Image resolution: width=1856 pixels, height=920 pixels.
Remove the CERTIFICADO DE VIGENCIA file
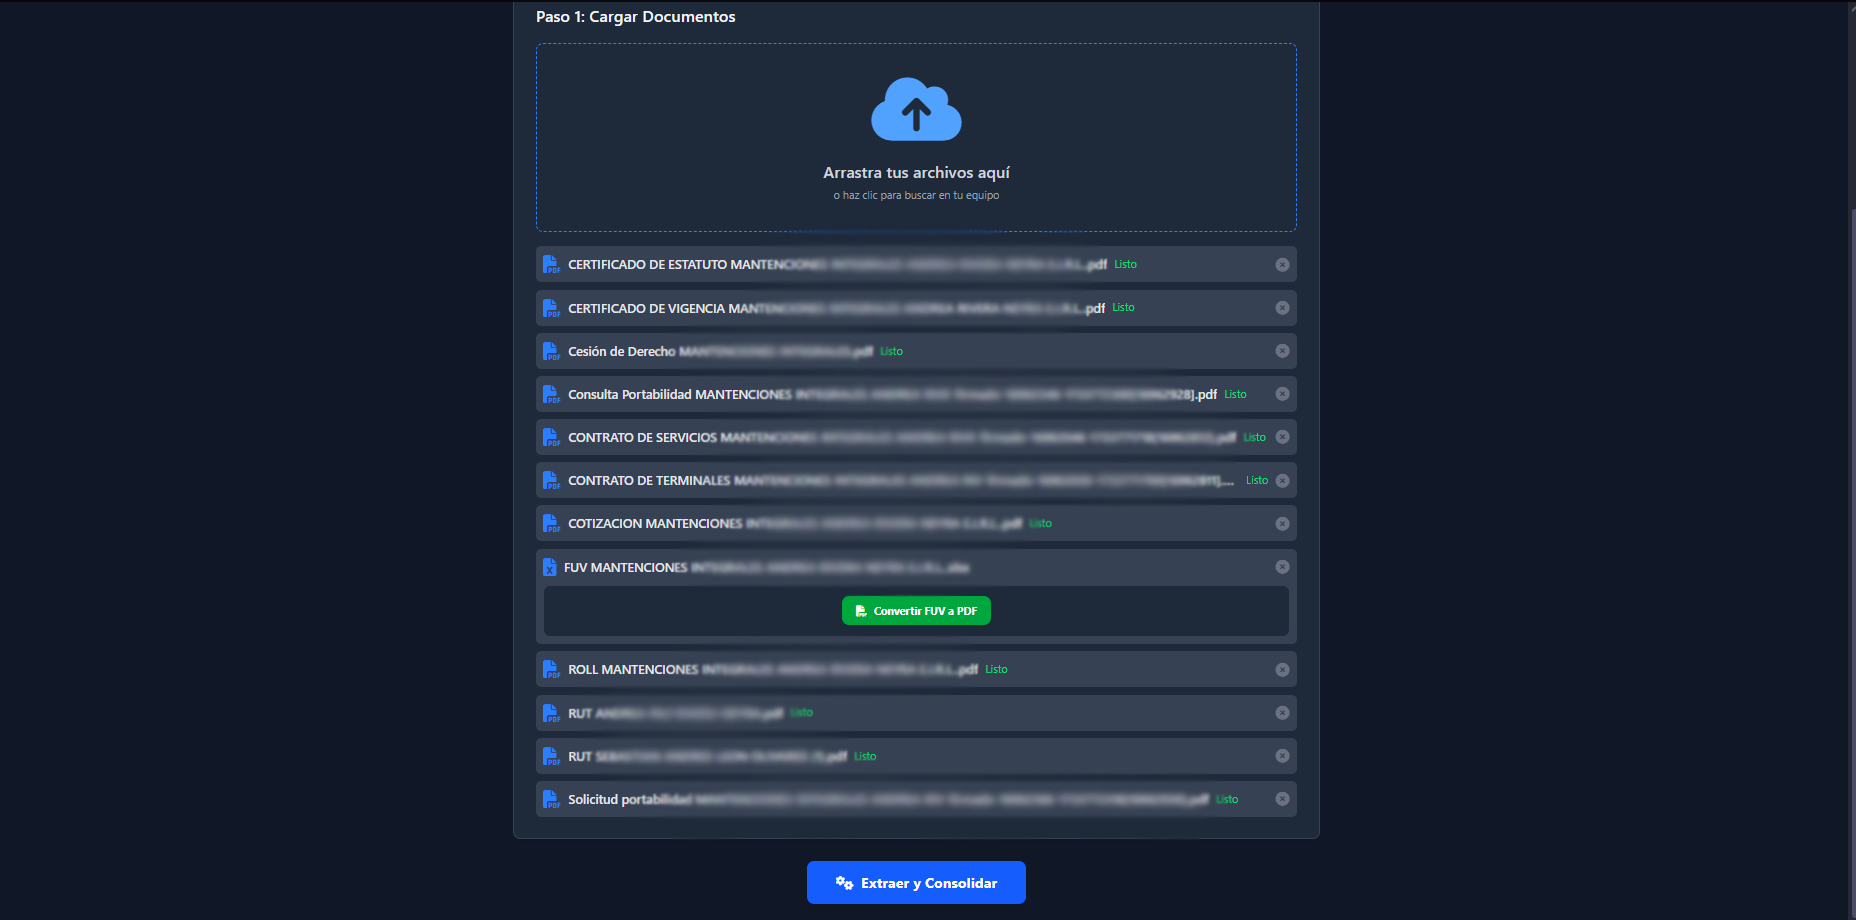(1282, 308)
